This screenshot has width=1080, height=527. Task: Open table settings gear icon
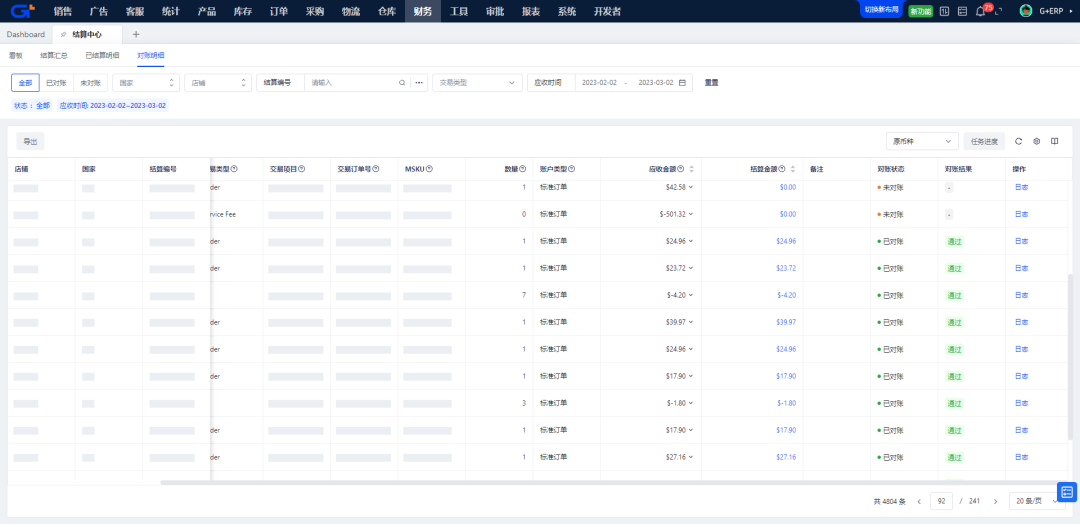click(x=1037, y=141)
